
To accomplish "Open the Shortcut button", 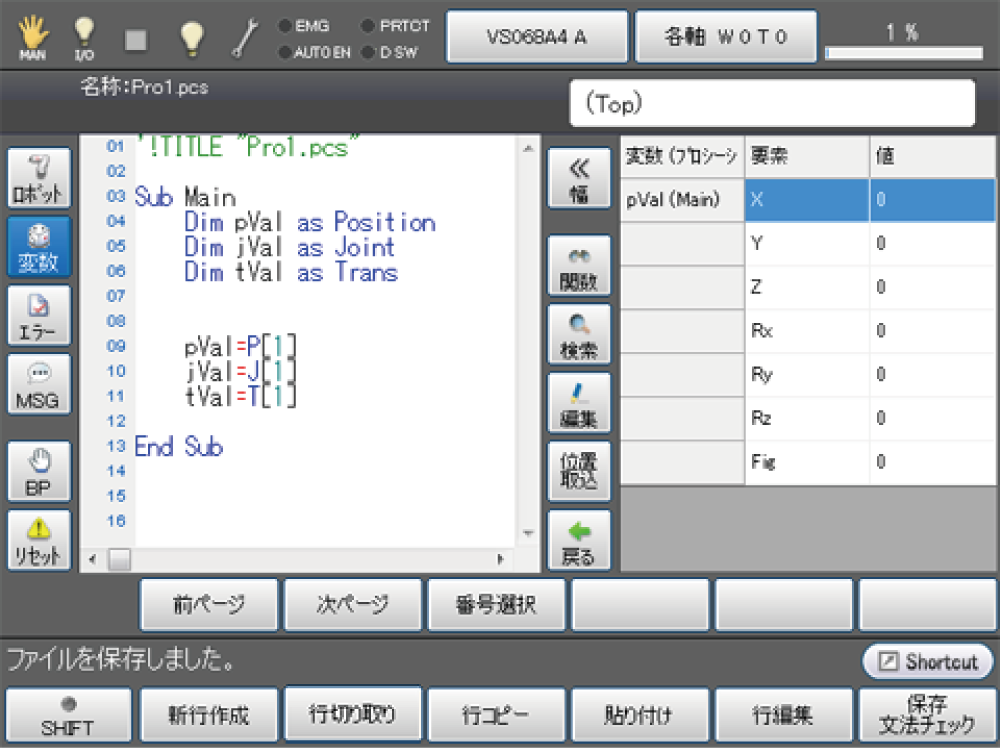I will (928, 662).
